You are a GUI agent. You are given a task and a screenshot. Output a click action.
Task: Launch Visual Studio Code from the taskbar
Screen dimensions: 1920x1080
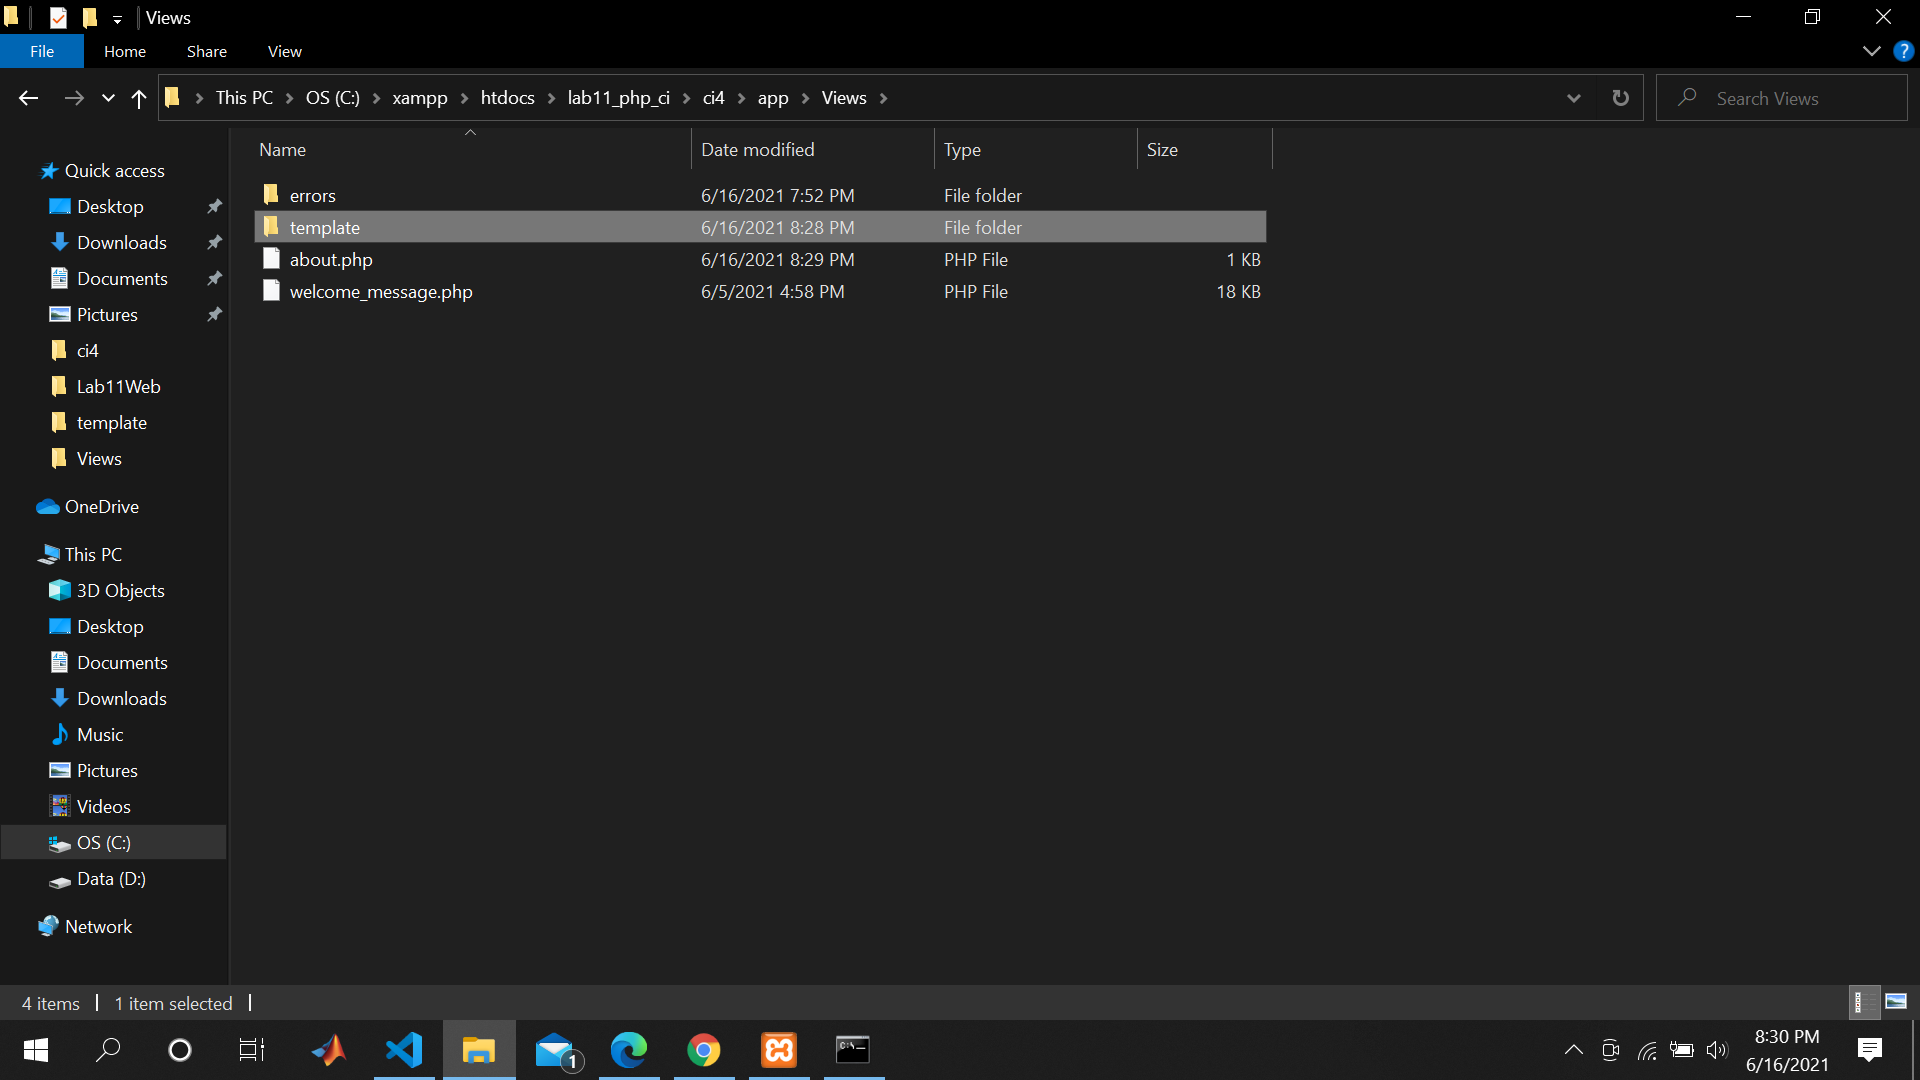403,1050
